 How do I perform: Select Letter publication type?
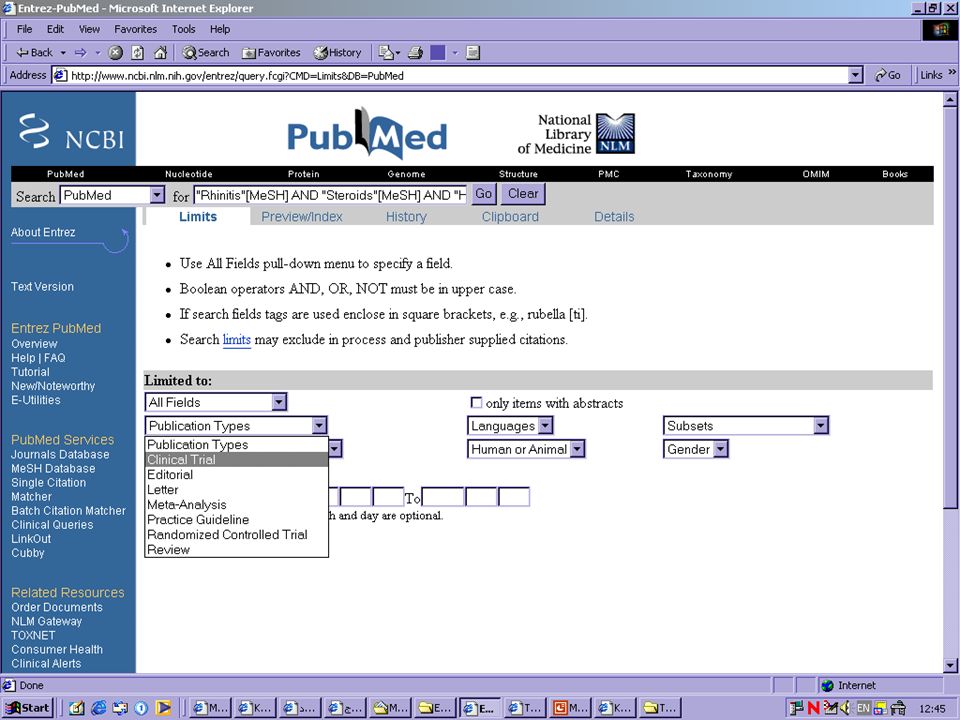coord(236,490)
